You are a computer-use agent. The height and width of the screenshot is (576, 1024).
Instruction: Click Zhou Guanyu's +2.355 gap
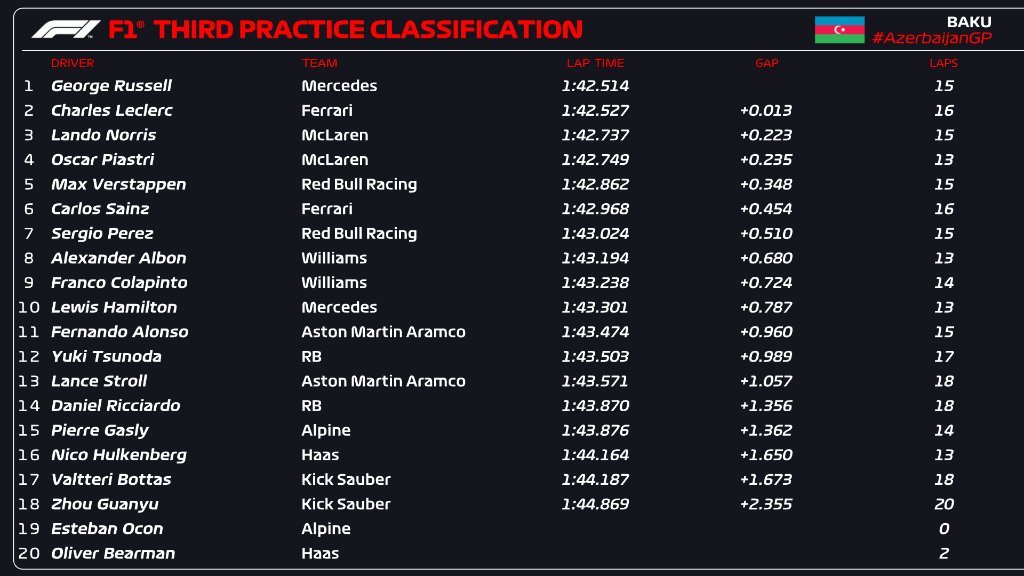[x=766, y=504]
